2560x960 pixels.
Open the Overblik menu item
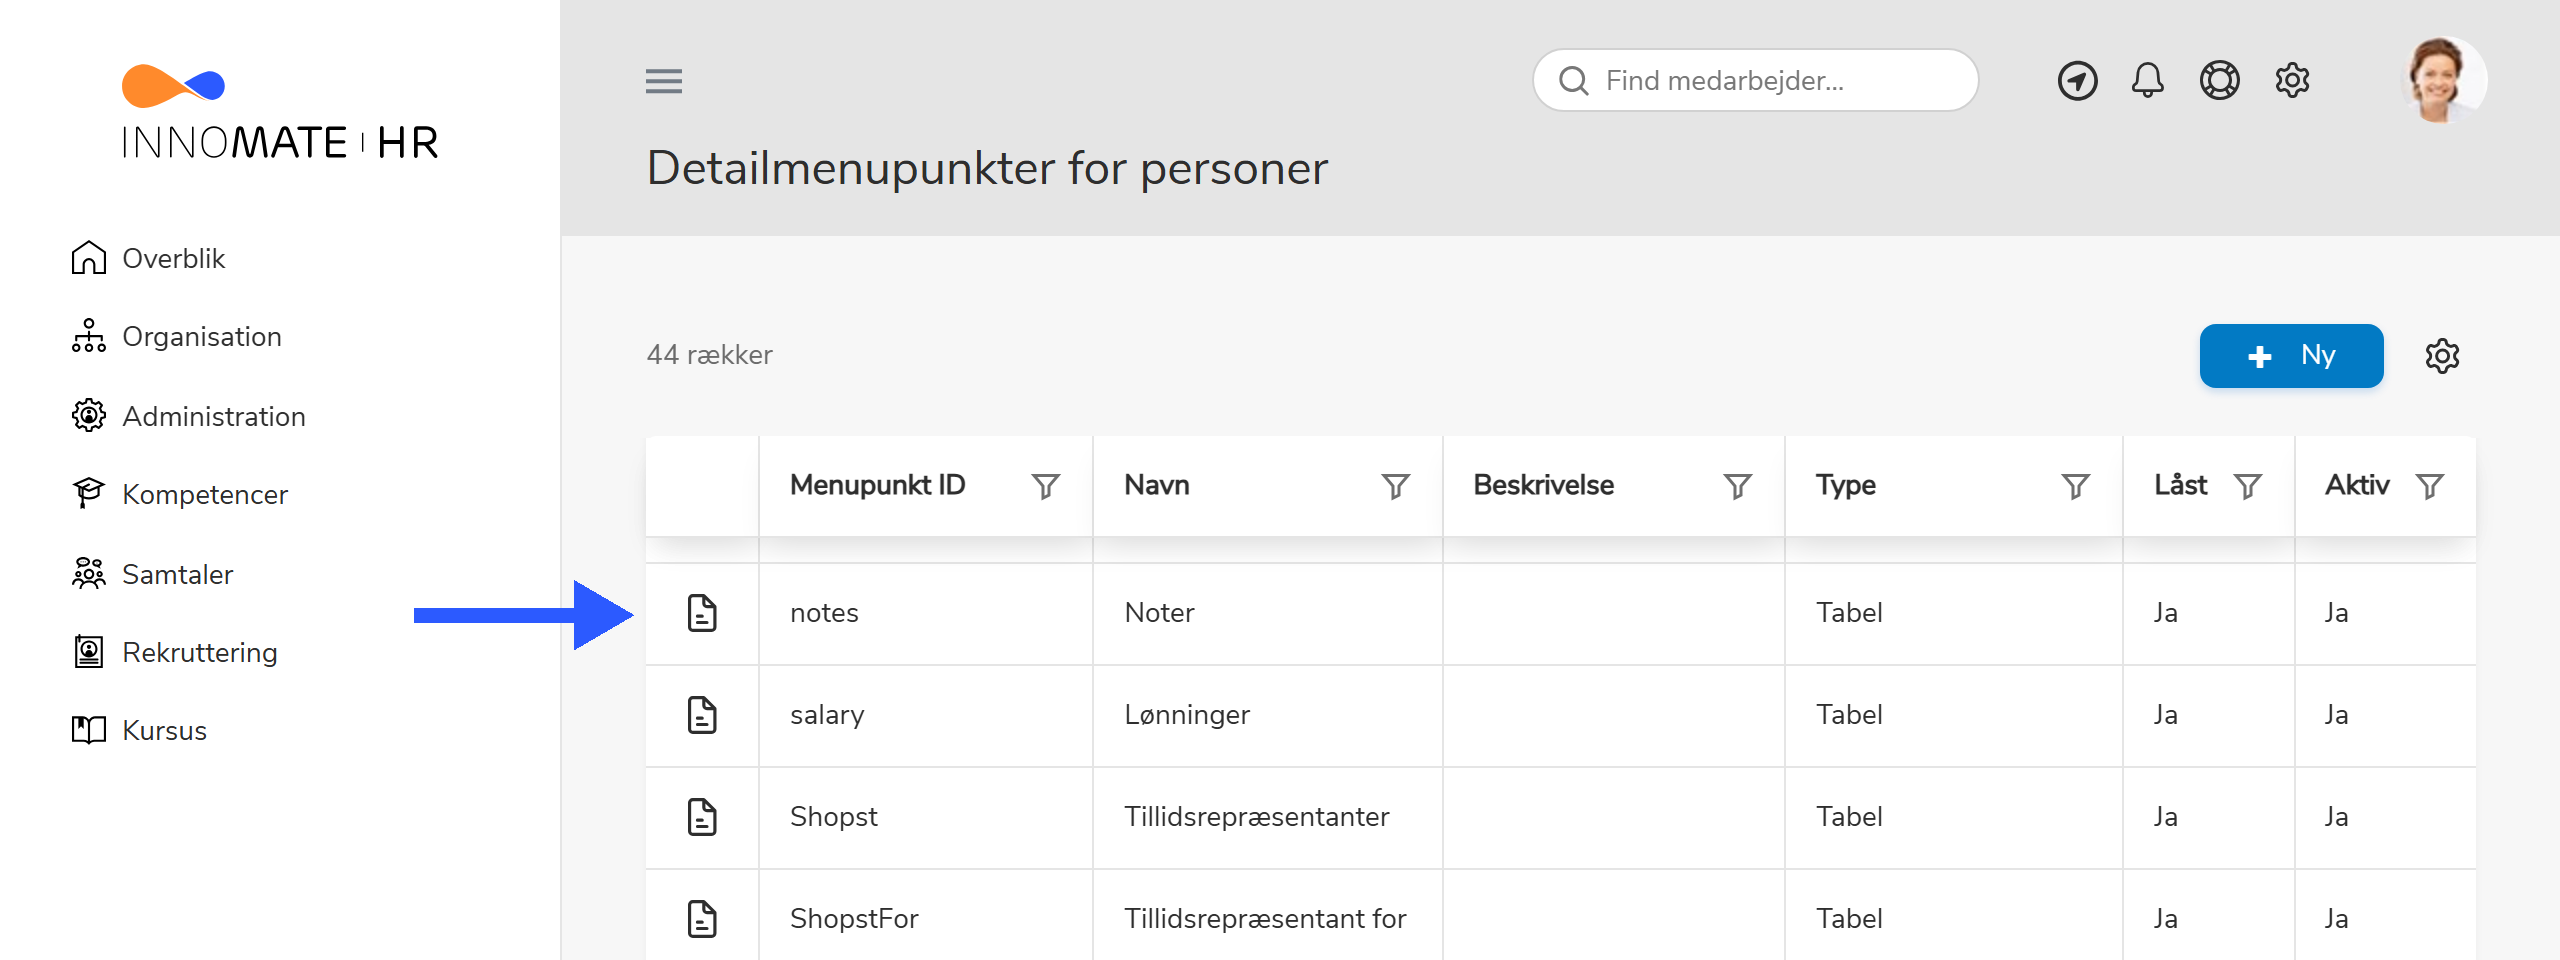tap(174, 258)
